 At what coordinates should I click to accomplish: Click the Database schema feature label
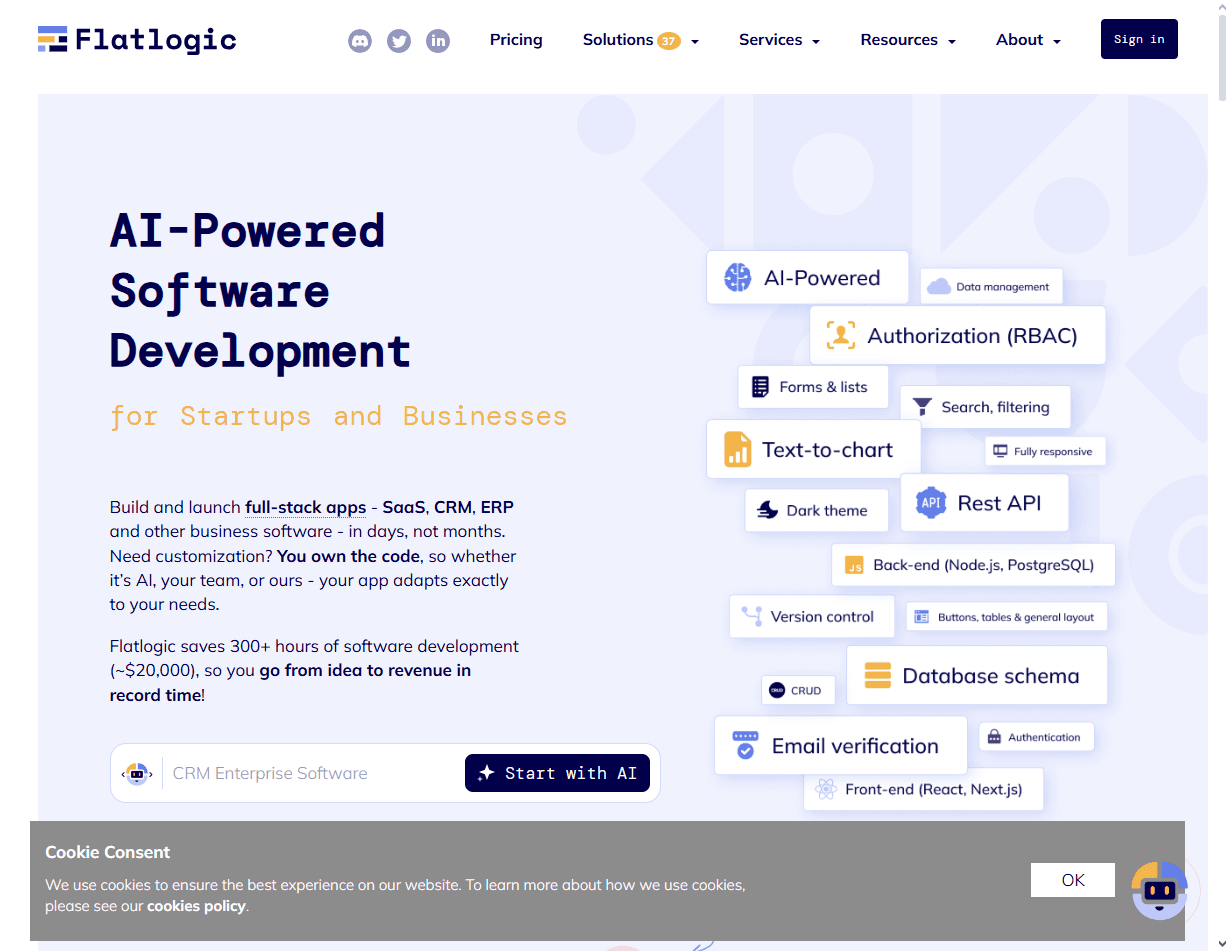click(990, 676)
